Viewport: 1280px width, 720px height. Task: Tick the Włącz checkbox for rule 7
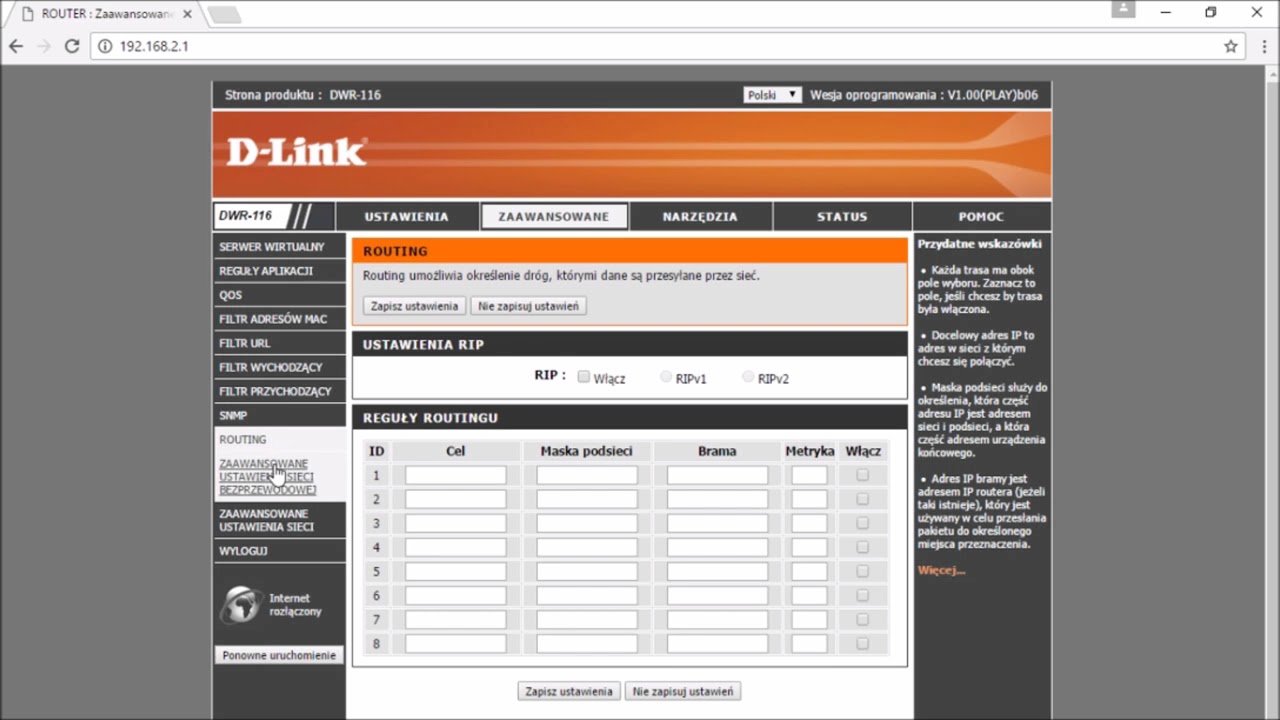pyautogui.click(x=863, y=619)
